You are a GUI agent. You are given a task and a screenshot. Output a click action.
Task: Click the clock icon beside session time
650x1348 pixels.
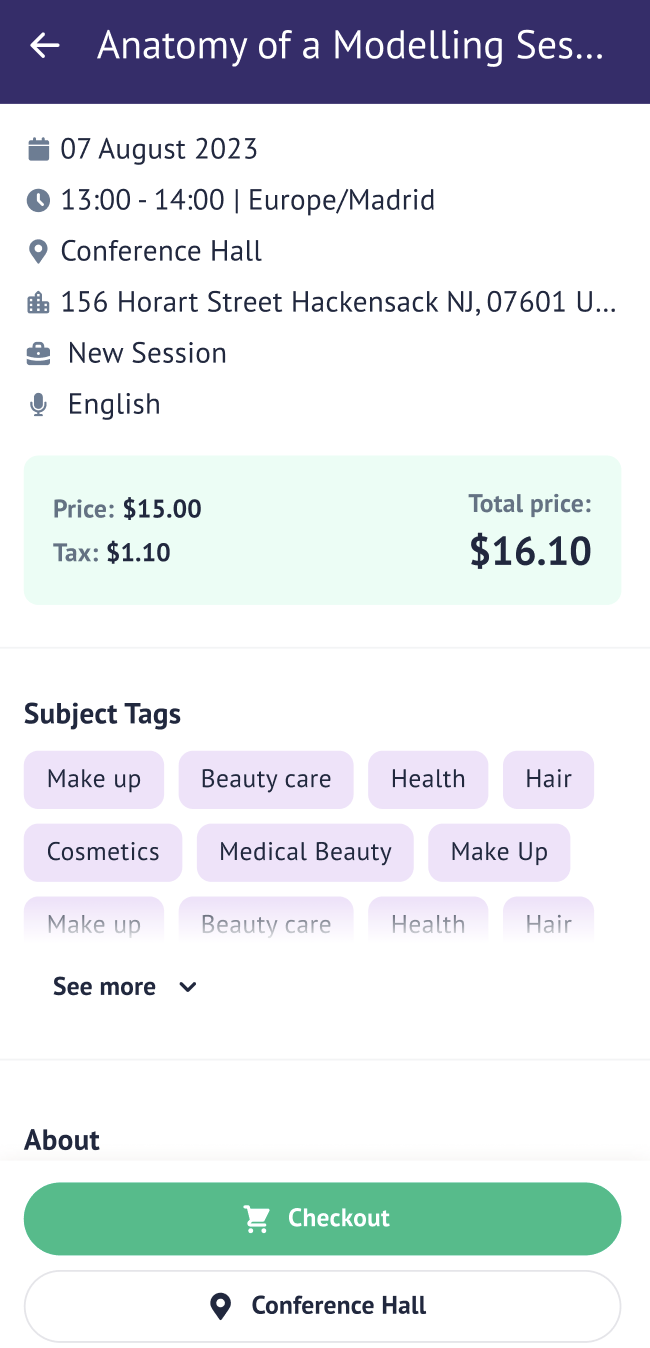[38, 201]
